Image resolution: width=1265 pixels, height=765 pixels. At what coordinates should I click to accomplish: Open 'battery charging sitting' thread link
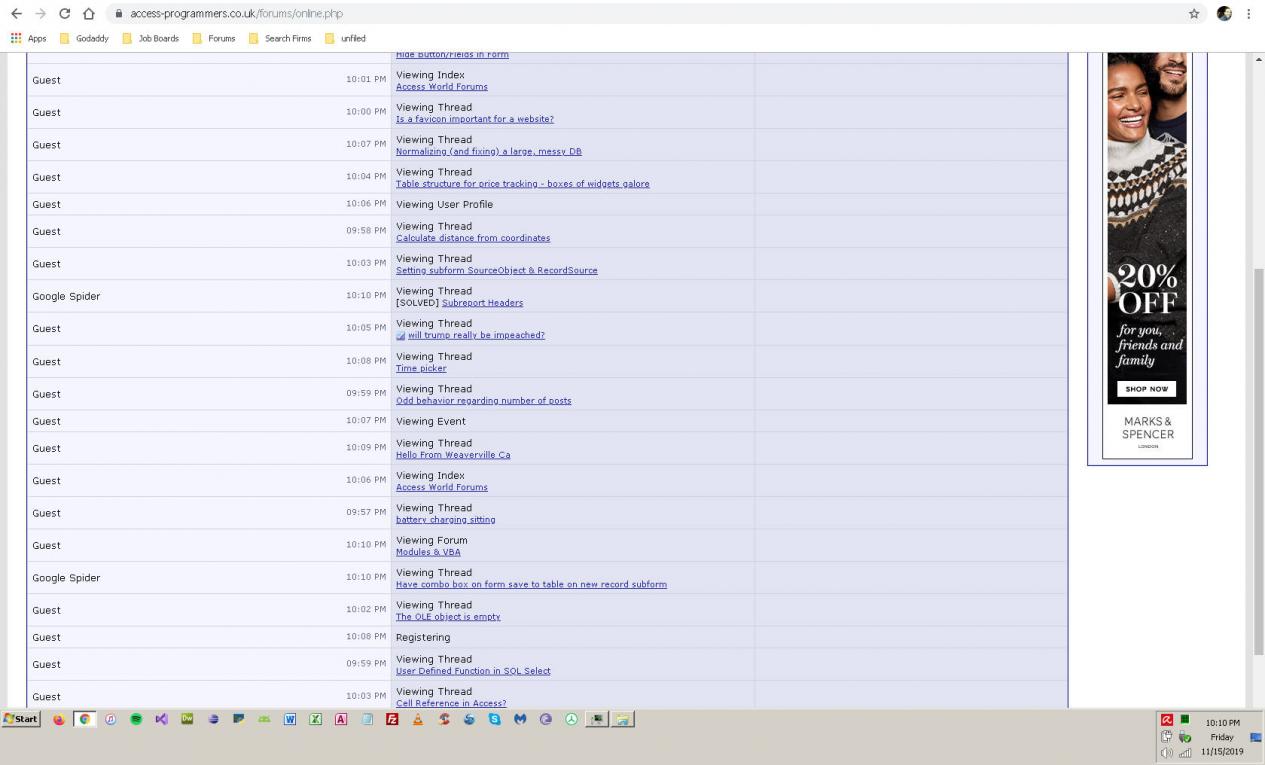[445, 520]
